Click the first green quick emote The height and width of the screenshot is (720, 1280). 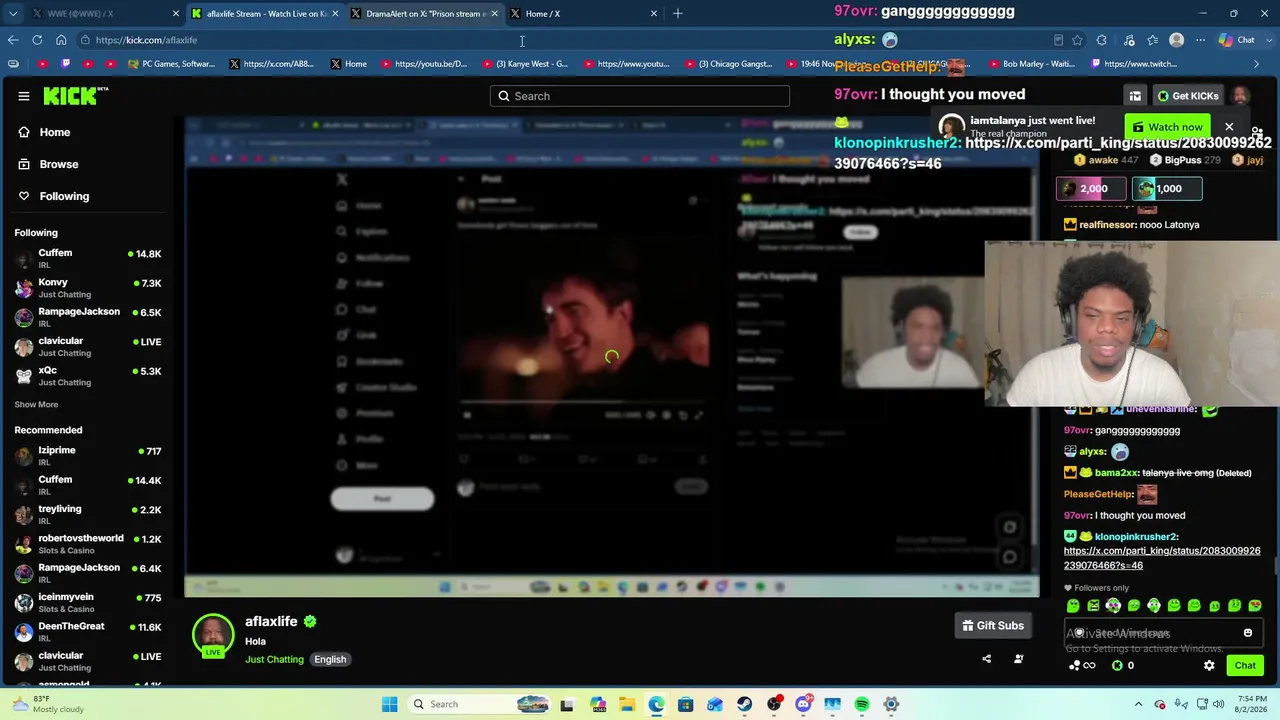tap(1073, 606)
